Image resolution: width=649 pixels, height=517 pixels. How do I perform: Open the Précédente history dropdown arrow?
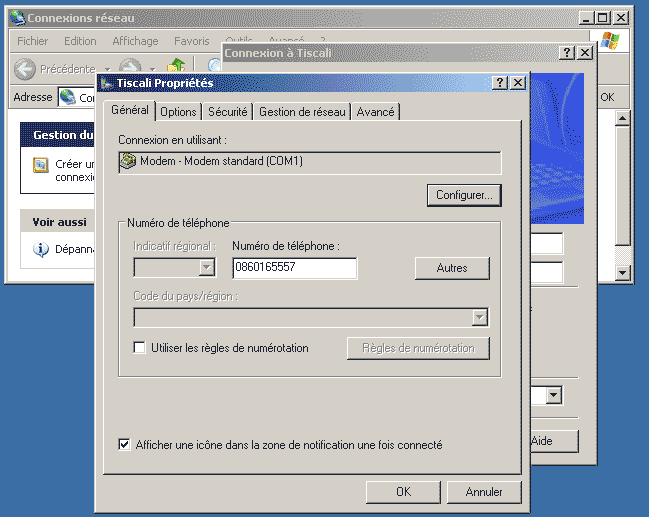107,69
